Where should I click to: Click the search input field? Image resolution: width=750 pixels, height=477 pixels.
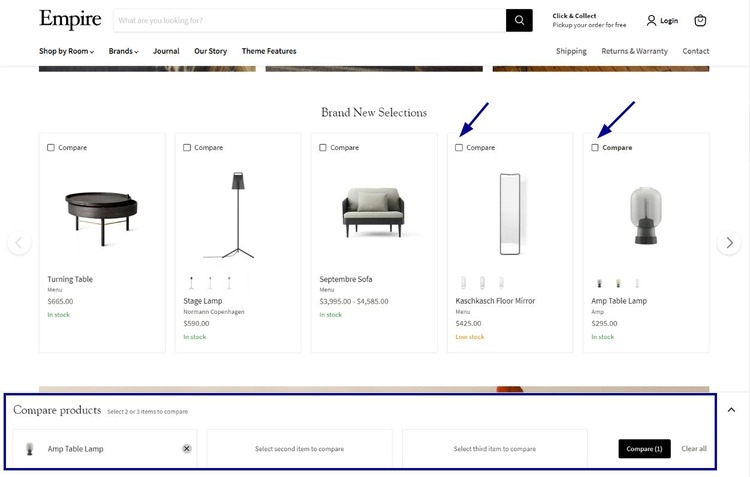pos(310,20)
